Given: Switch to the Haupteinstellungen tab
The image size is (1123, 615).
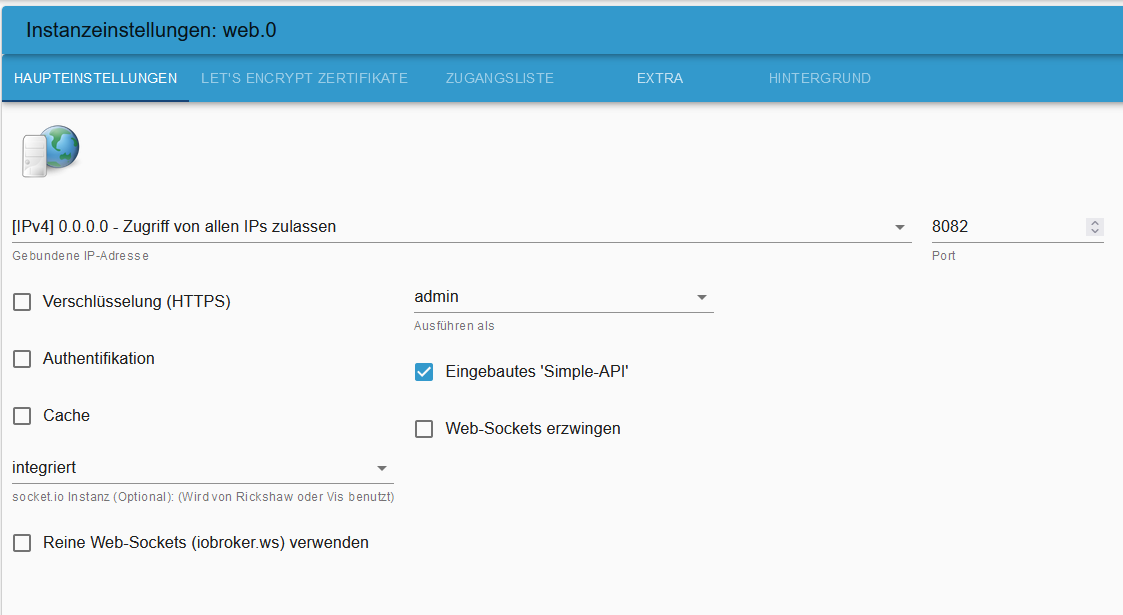Looking at the screenshot, I should point(95,78).
